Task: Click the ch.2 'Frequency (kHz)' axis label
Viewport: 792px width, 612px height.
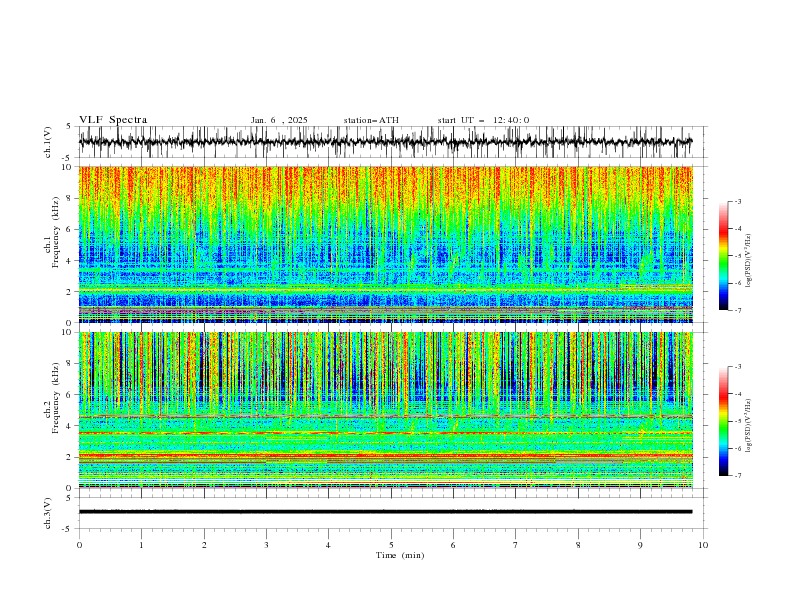Action: (56, 397)
